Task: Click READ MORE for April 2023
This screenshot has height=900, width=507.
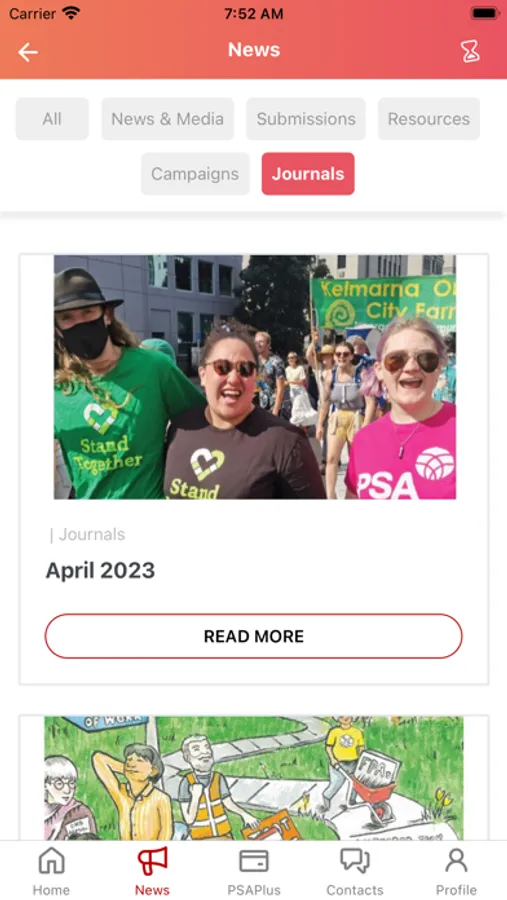Action: tap(254, 636)
